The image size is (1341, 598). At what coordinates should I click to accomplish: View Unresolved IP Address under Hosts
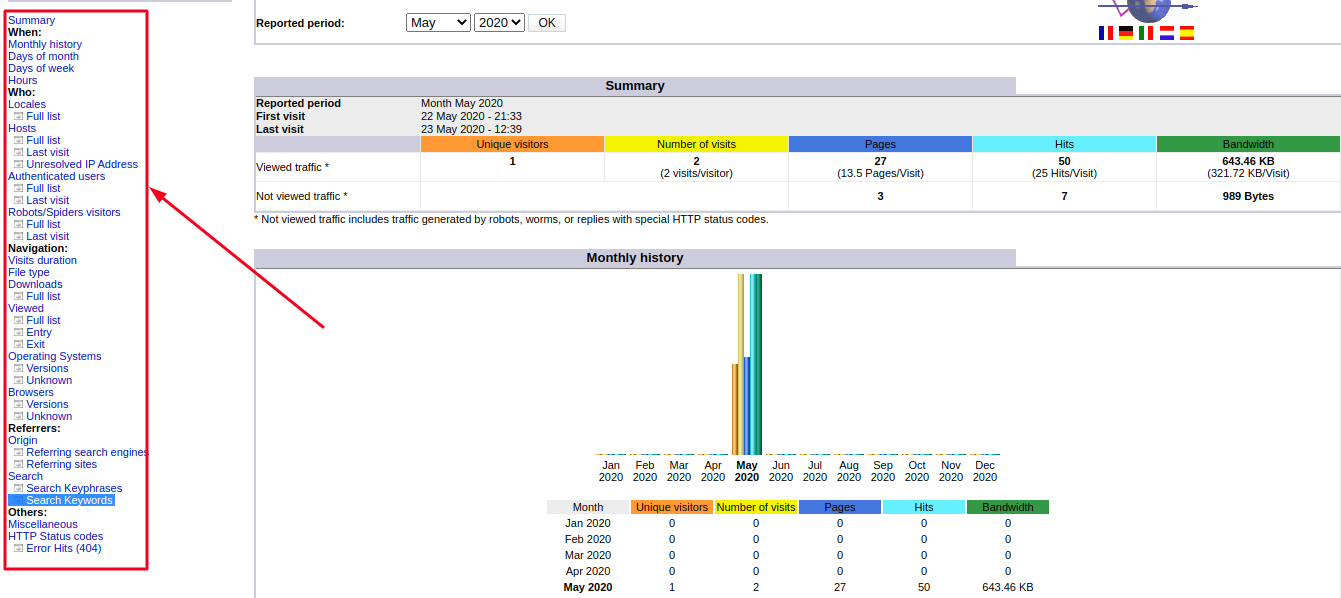tap(85, 164)
